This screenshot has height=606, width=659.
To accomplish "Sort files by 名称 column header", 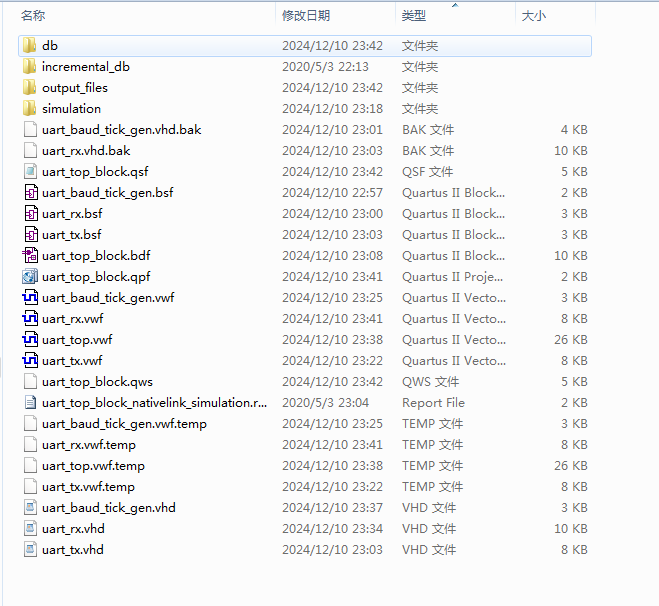I will [33, 16].
